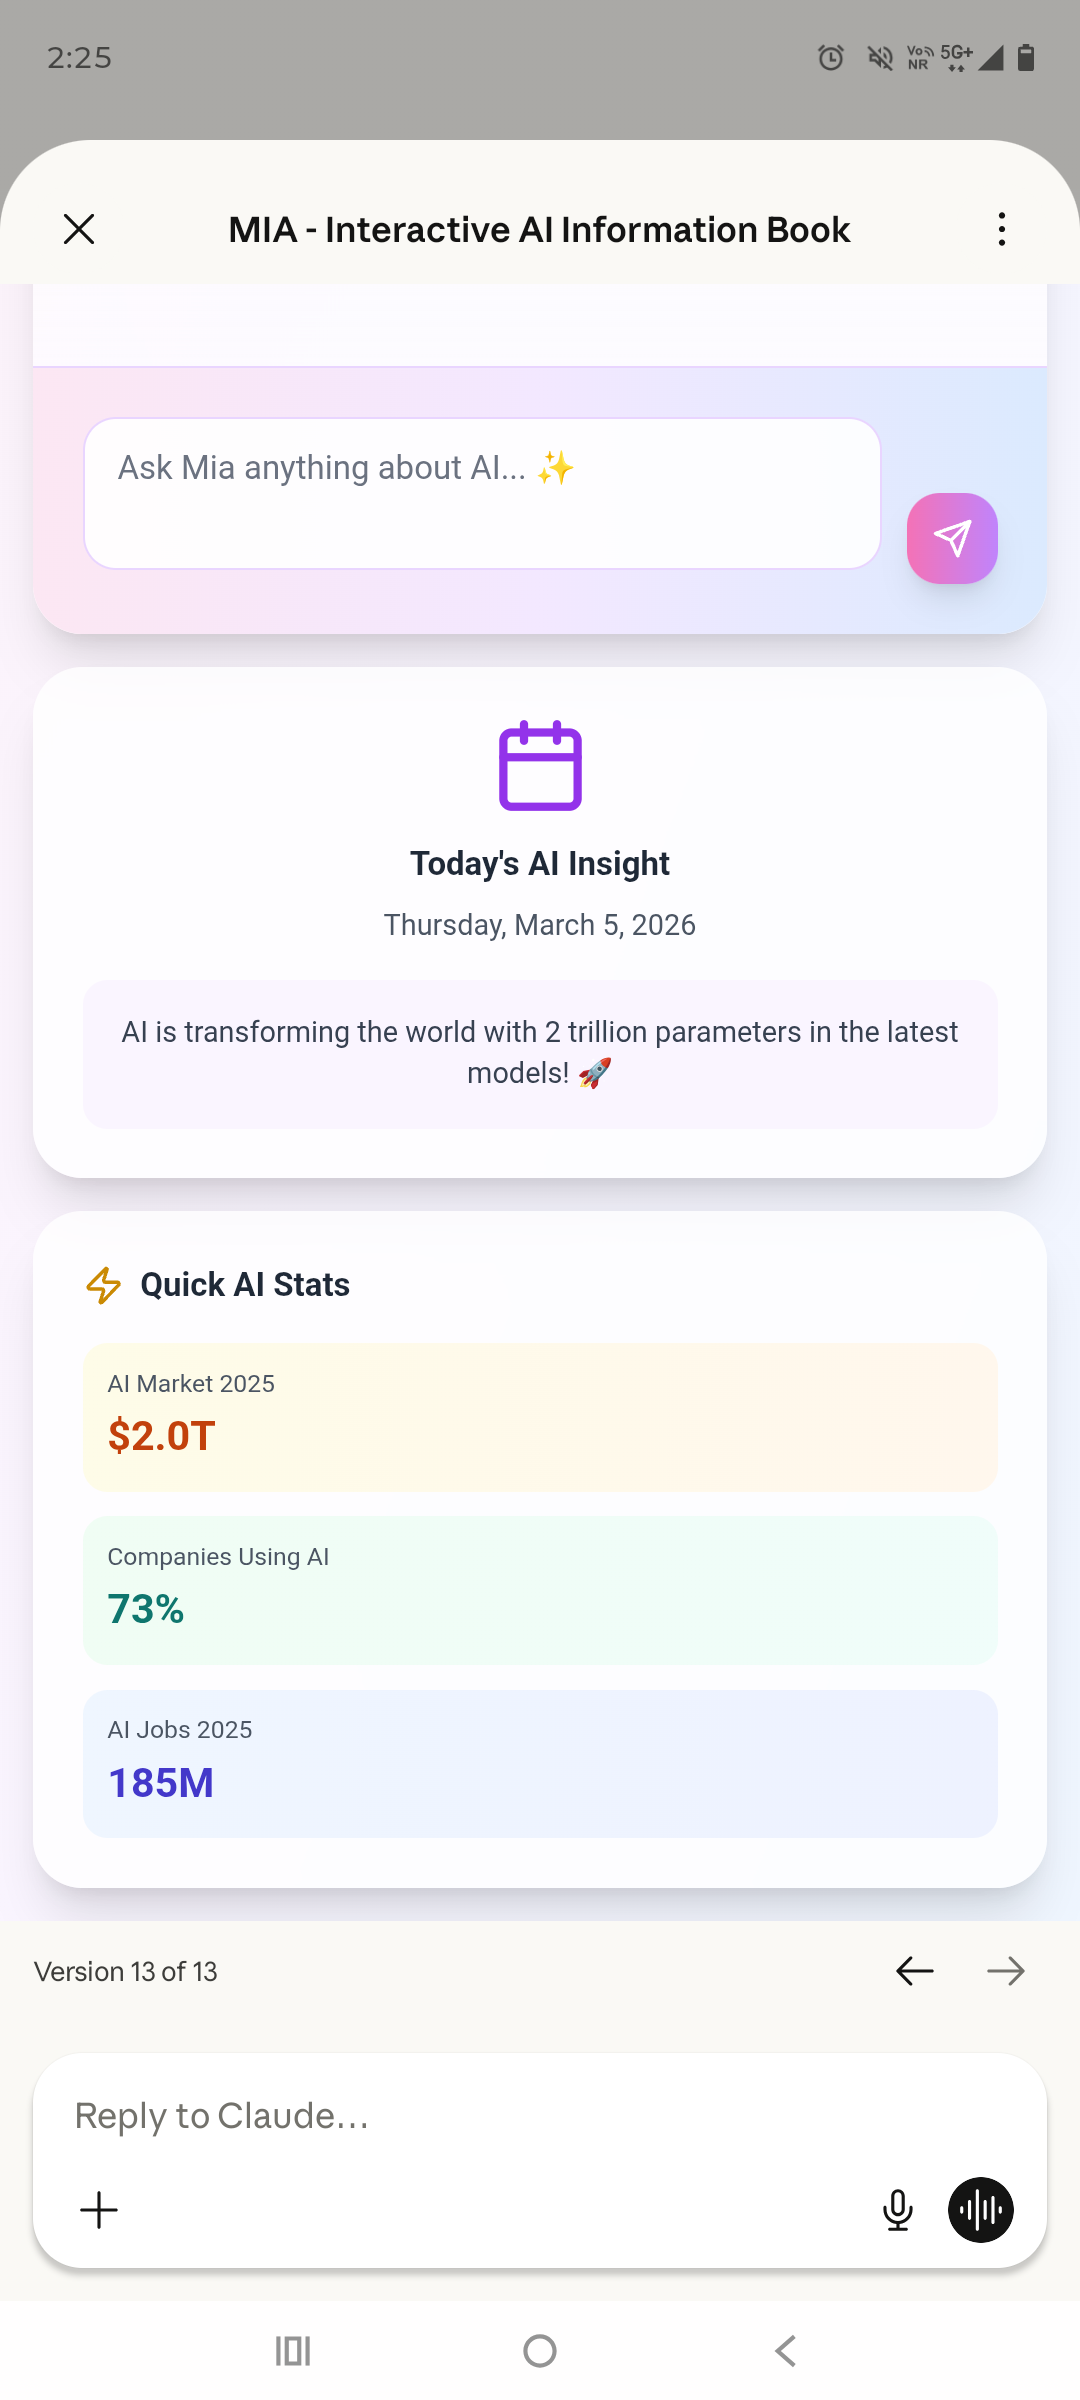1080x2400 pixels.
Task: Navigate to the previous version with left arrow
Action: coord(913,1970)
